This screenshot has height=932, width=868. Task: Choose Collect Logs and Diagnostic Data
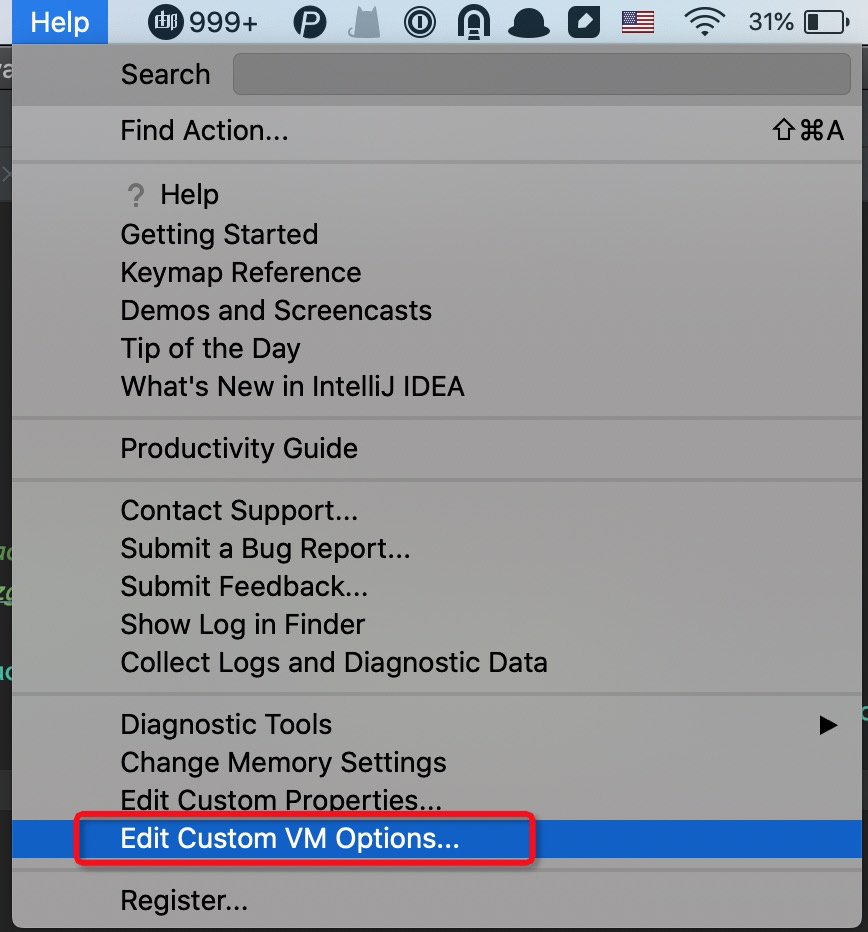437,662
